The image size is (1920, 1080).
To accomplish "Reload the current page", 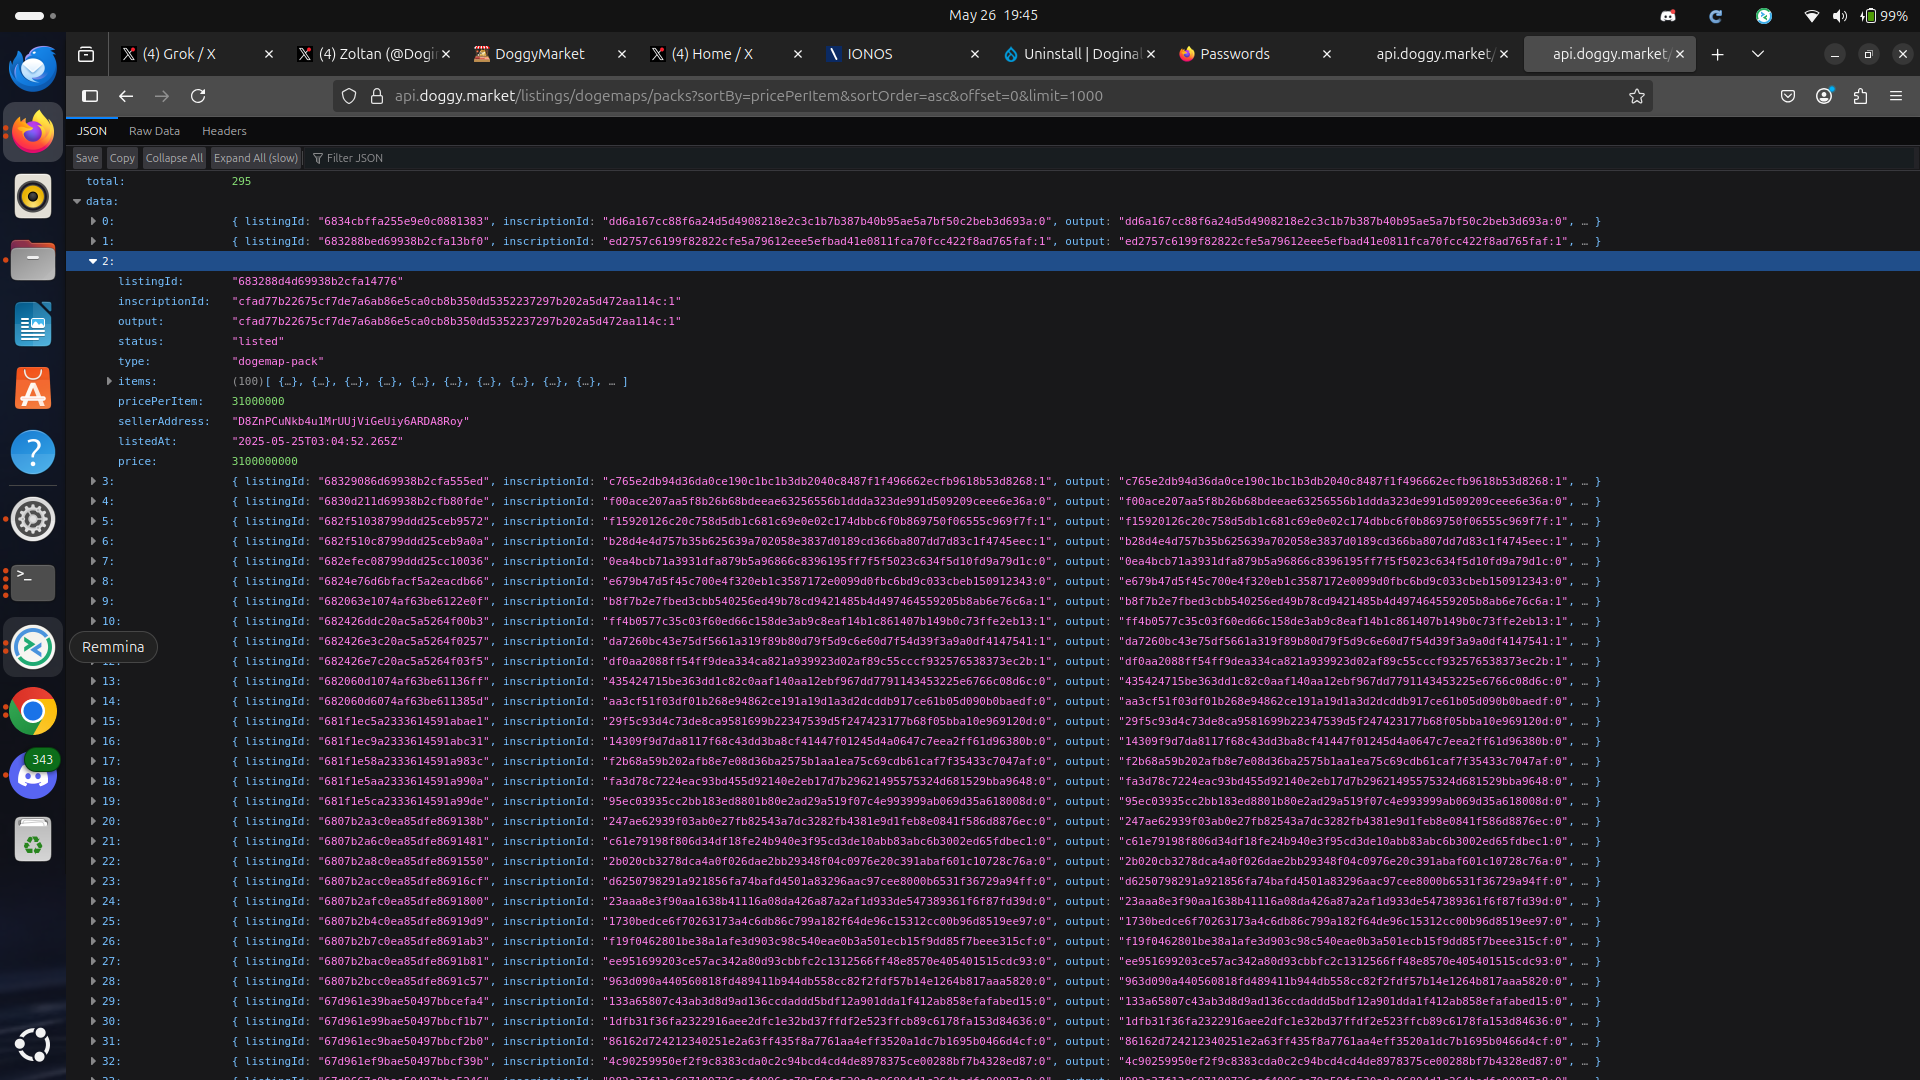I will click(198, 96).
